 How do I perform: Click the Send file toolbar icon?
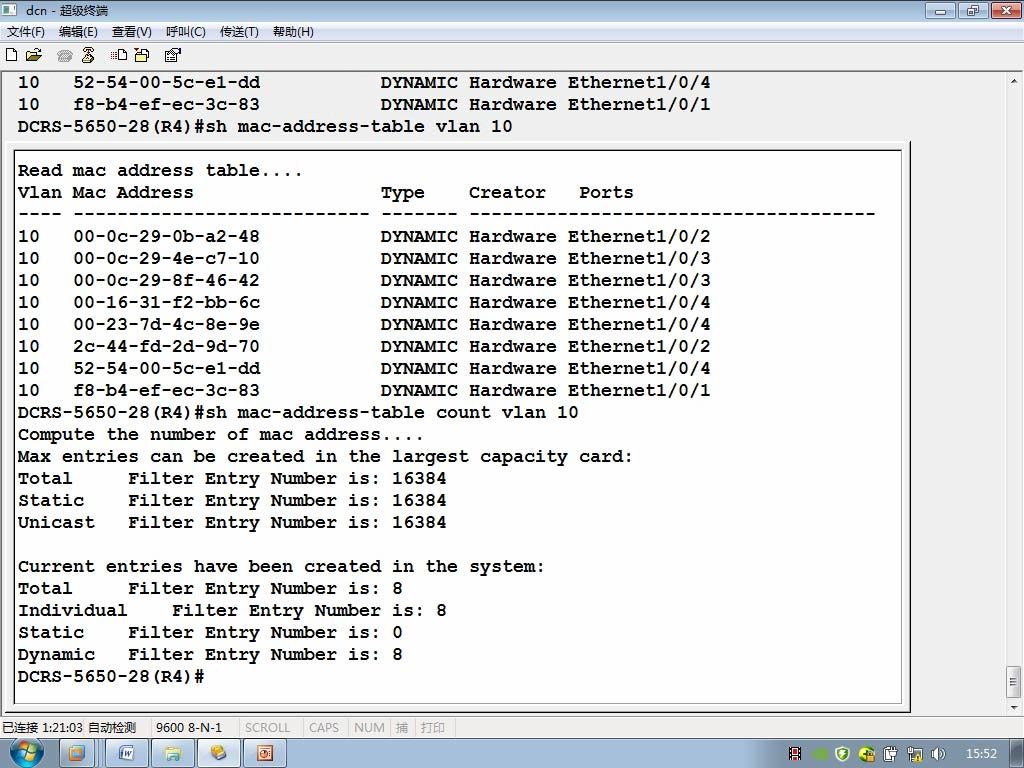coord(118,56)
